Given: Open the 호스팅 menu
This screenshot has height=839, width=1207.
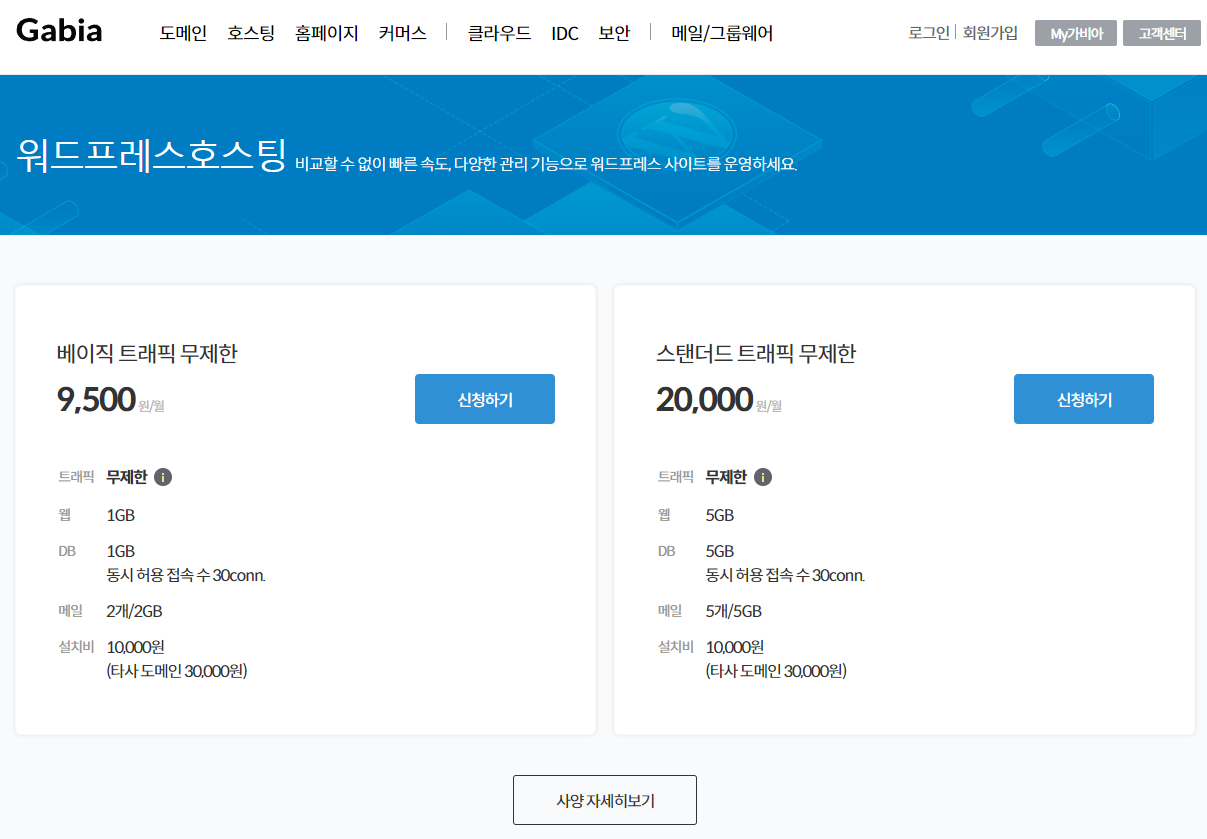Looking at the screenshot, I should click(x=250, y=32).
